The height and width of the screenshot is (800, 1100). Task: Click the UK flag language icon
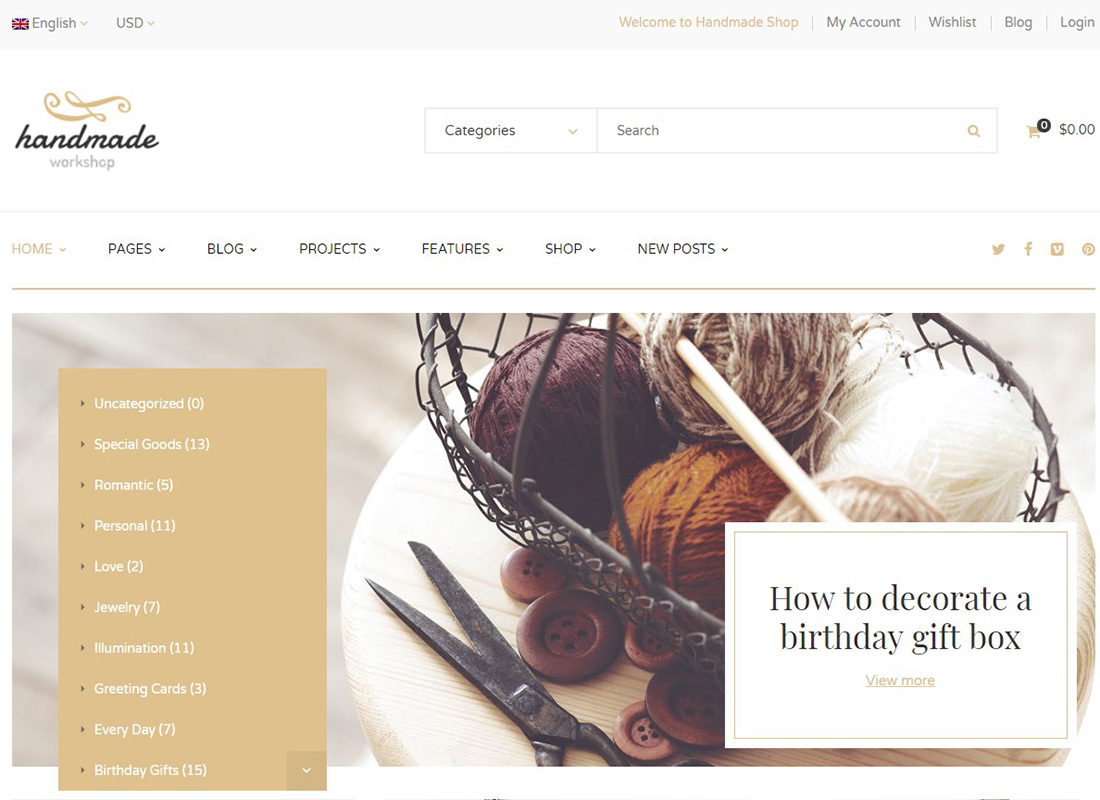(20, 23)
